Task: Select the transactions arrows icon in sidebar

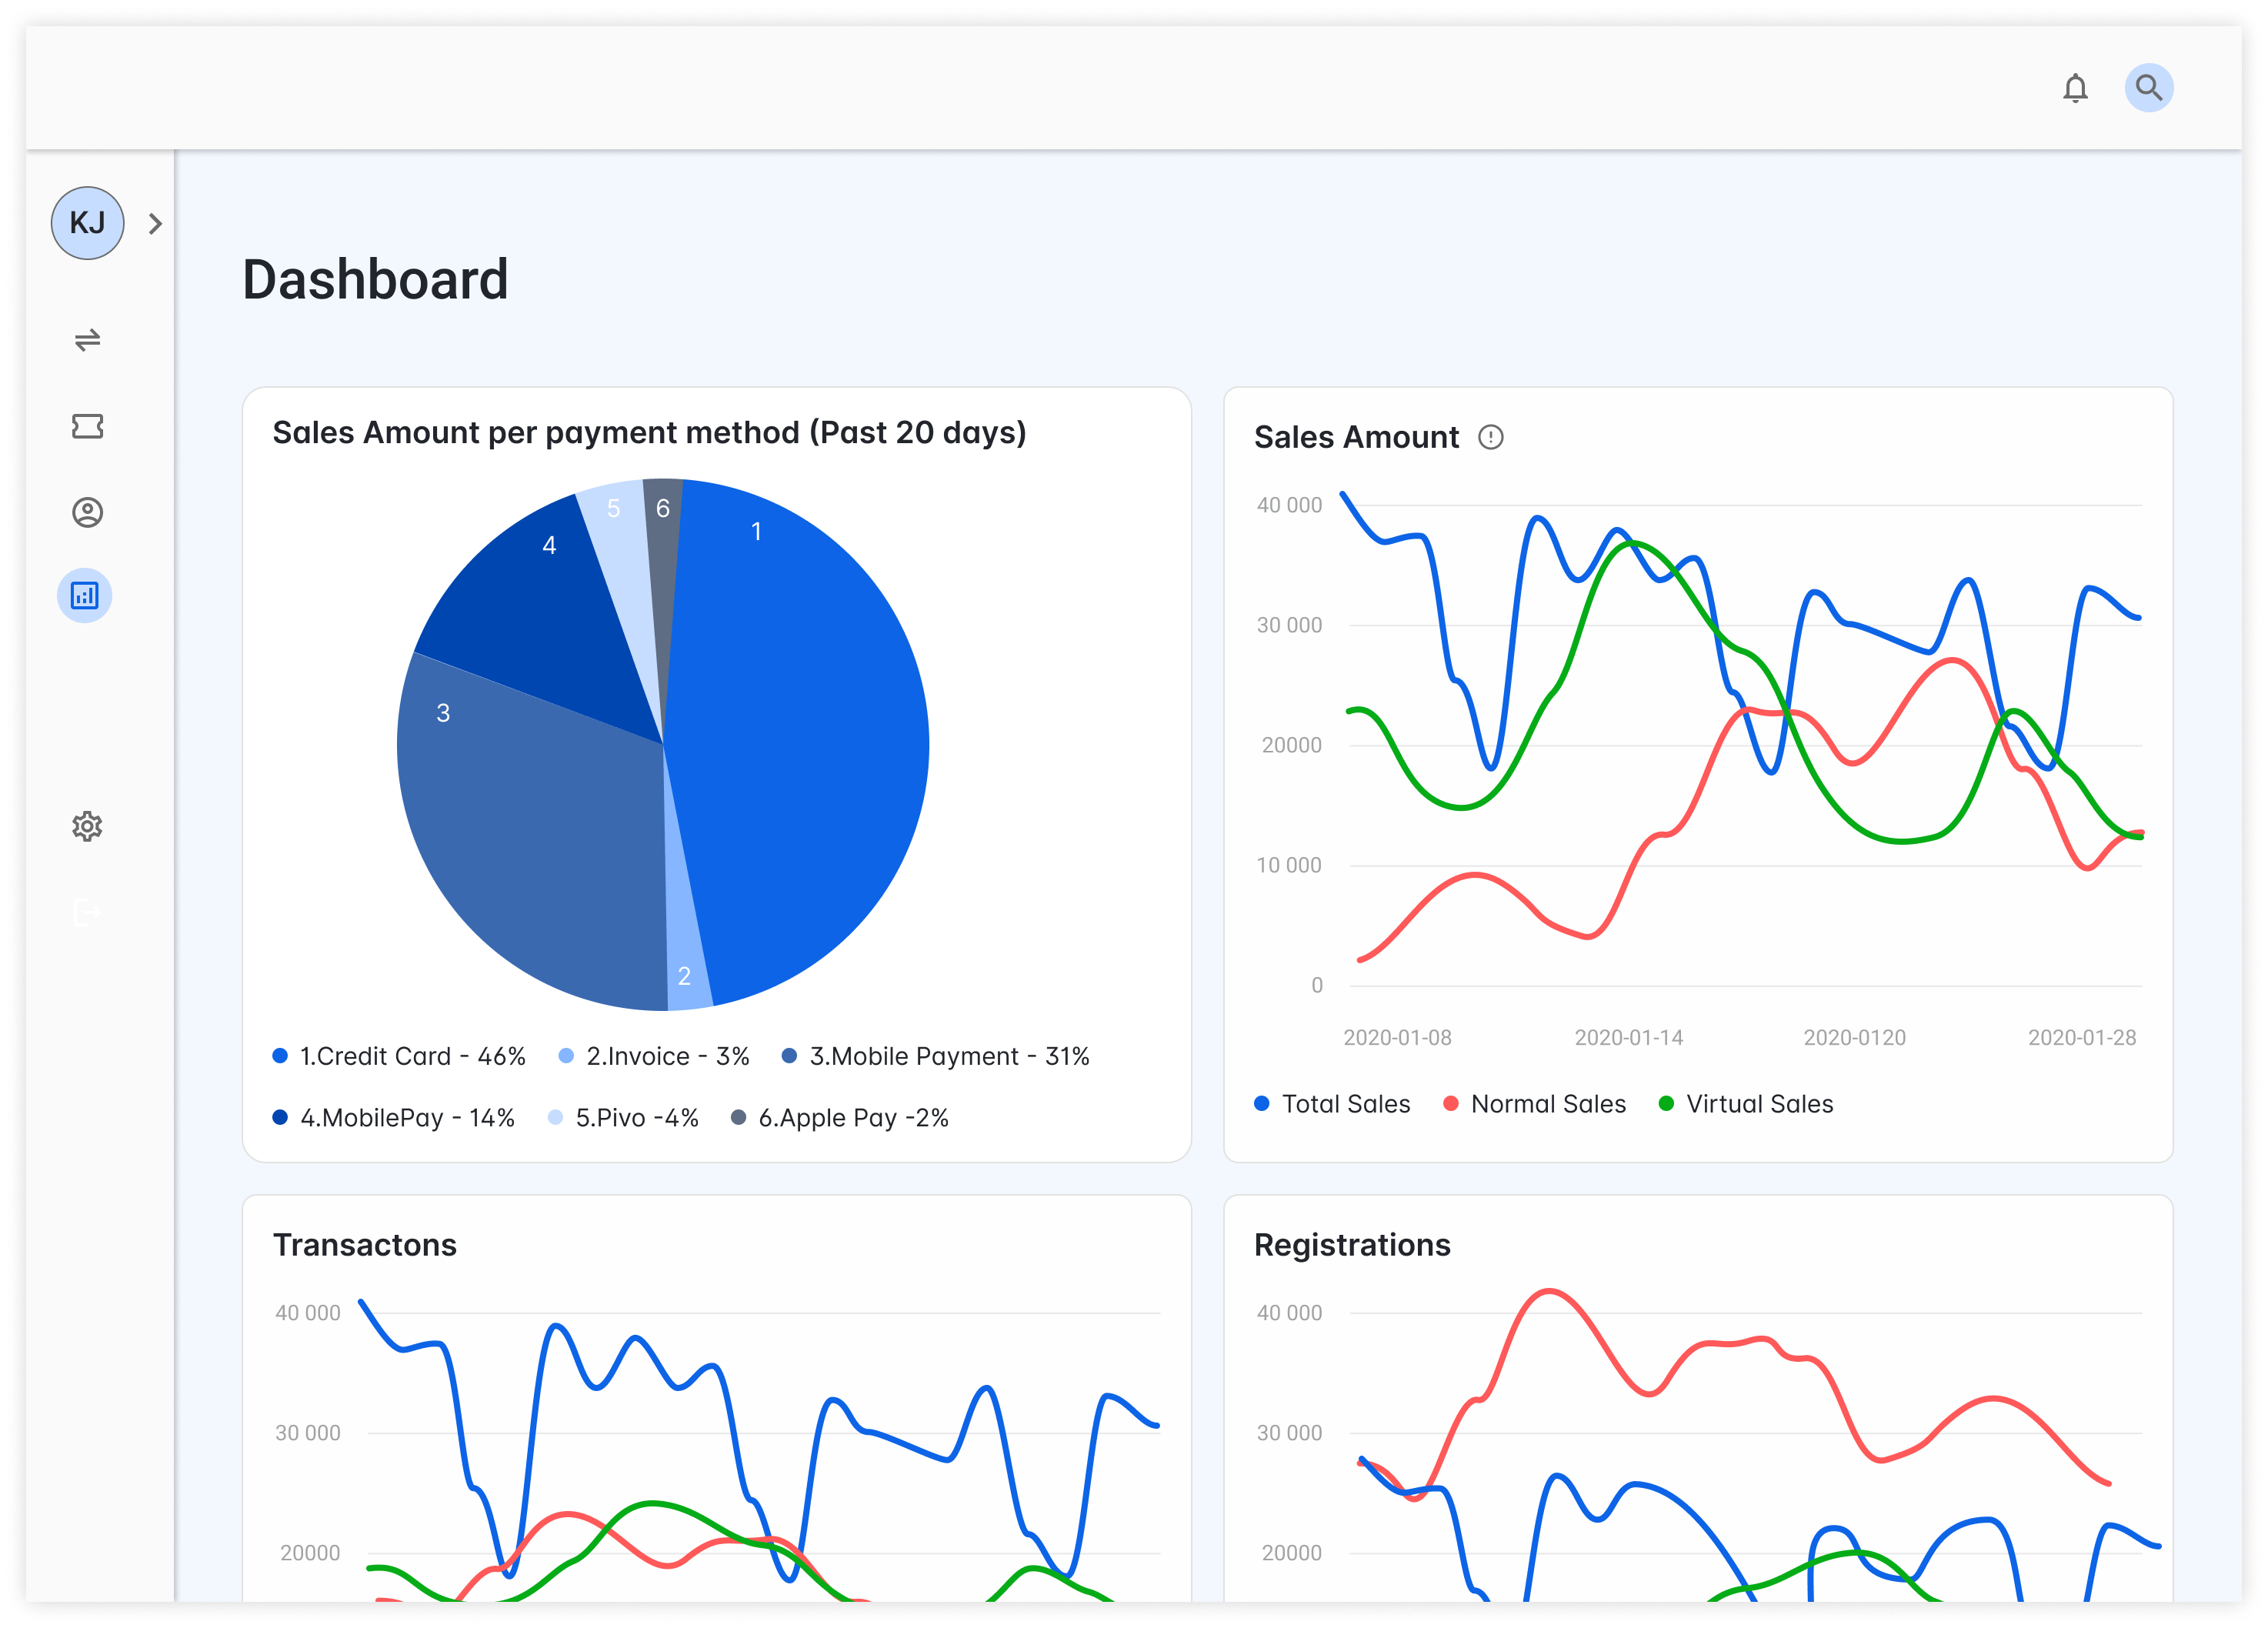Action: coord(88,341)
